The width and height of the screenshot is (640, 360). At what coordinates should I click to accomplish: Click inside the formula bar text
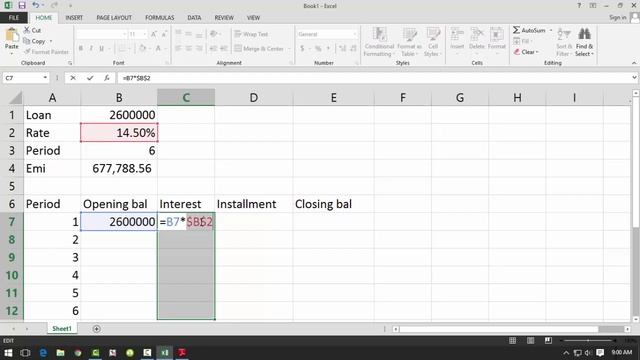136,78
